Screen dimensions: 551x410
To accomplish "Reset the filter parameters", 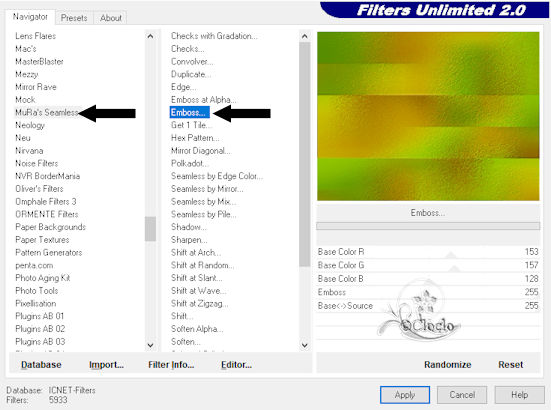I will pos(510,365).
